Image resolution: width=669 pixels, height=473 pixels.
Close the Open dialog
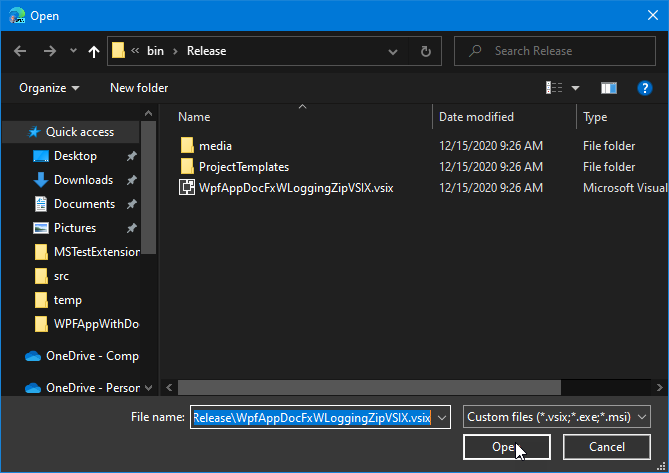(653, 15)
